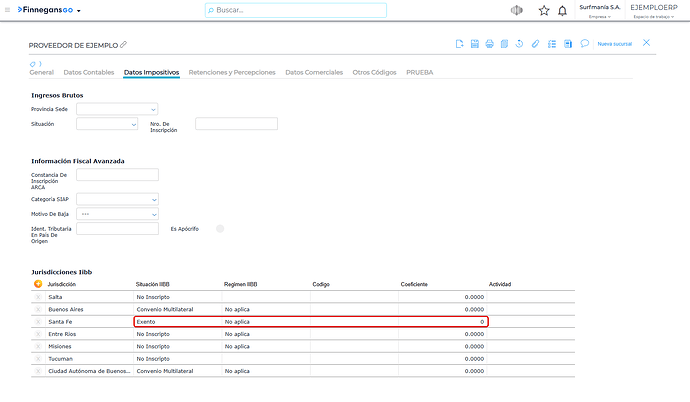Remove the Misiones jurisdiction row
Viewport: 690px width, 402px height.
pyautogui.click(x=38, y=347)
